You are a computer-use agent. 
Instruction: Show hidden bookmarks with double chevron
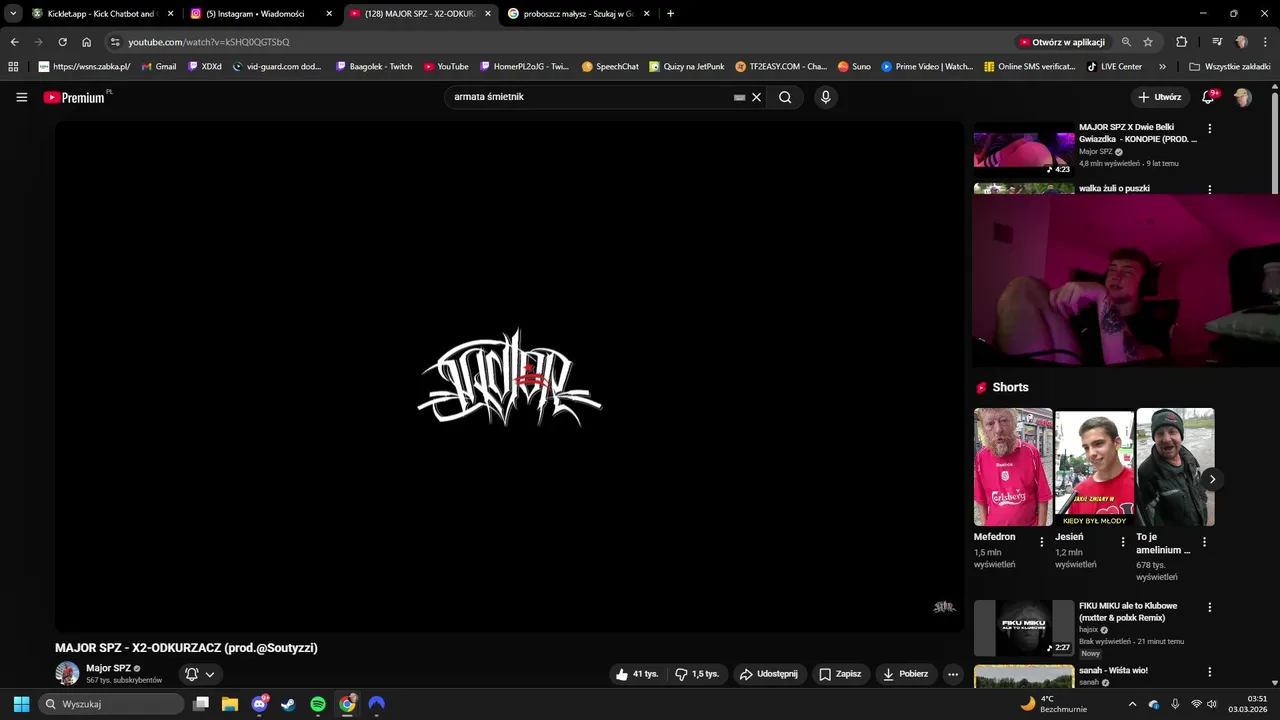pos(1162,67)
